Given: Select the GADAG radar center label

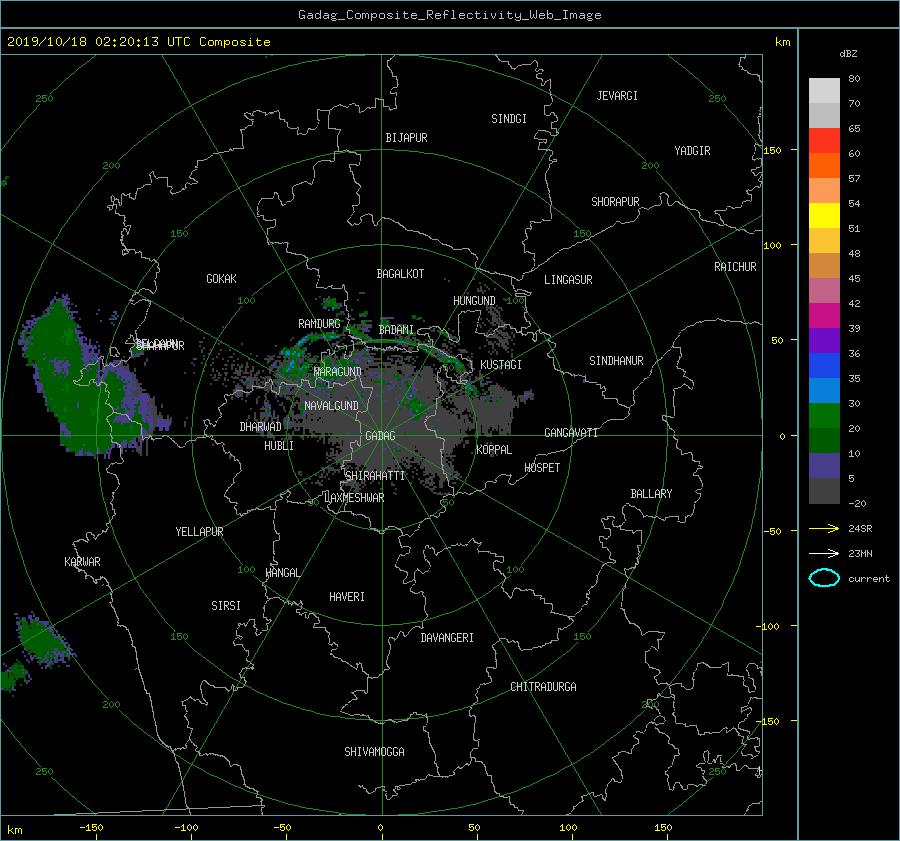Looking at the screenshot, I should [x=380, y=436].
